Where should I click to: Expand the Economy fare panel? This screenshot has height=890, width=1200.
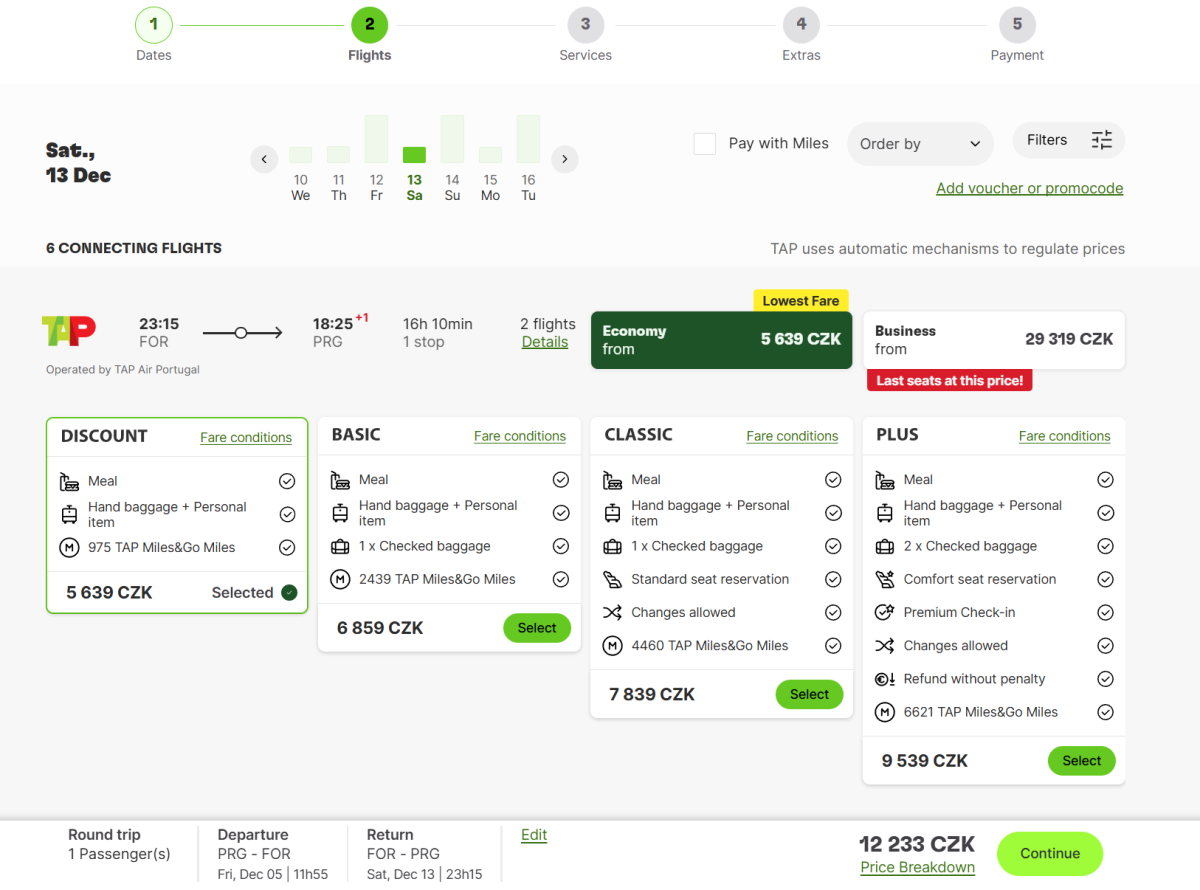point(721,340)
